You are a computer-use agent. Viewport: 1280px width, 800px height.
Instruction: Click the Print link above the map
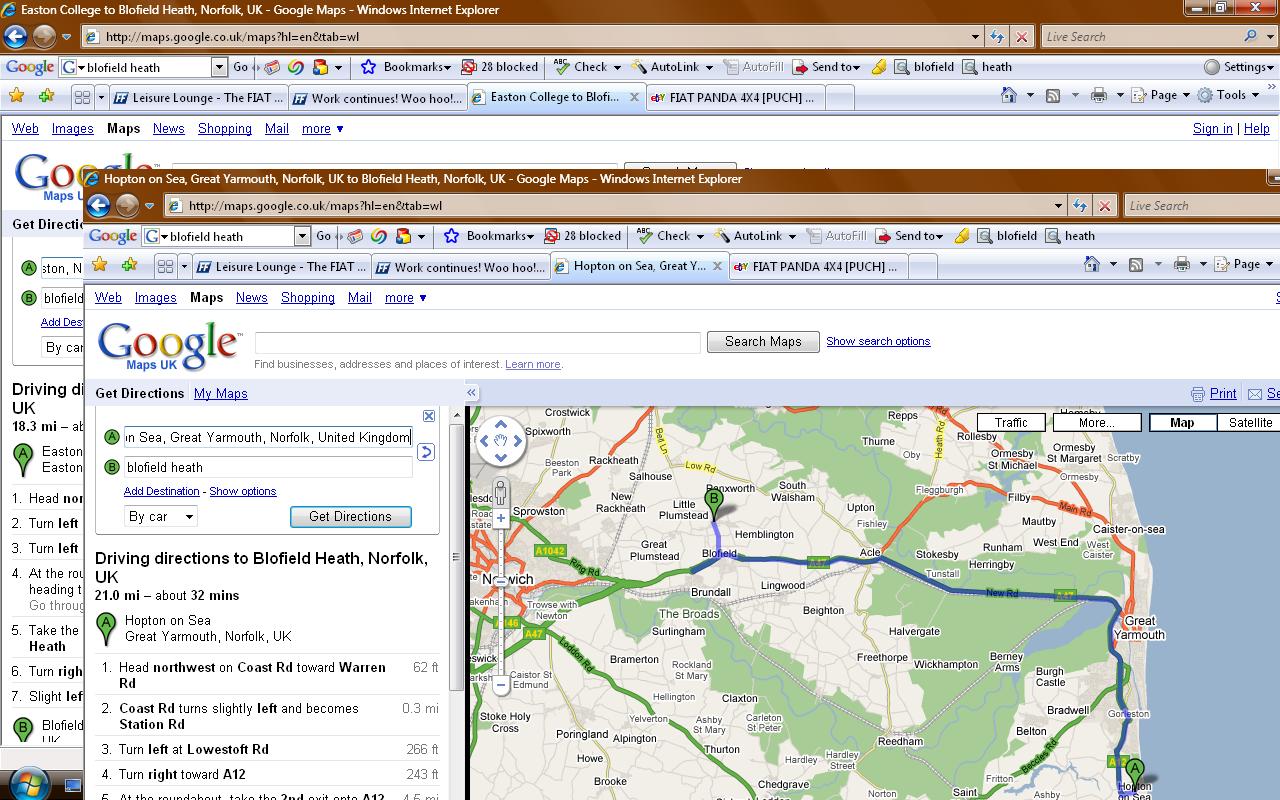coord(1223,393)
